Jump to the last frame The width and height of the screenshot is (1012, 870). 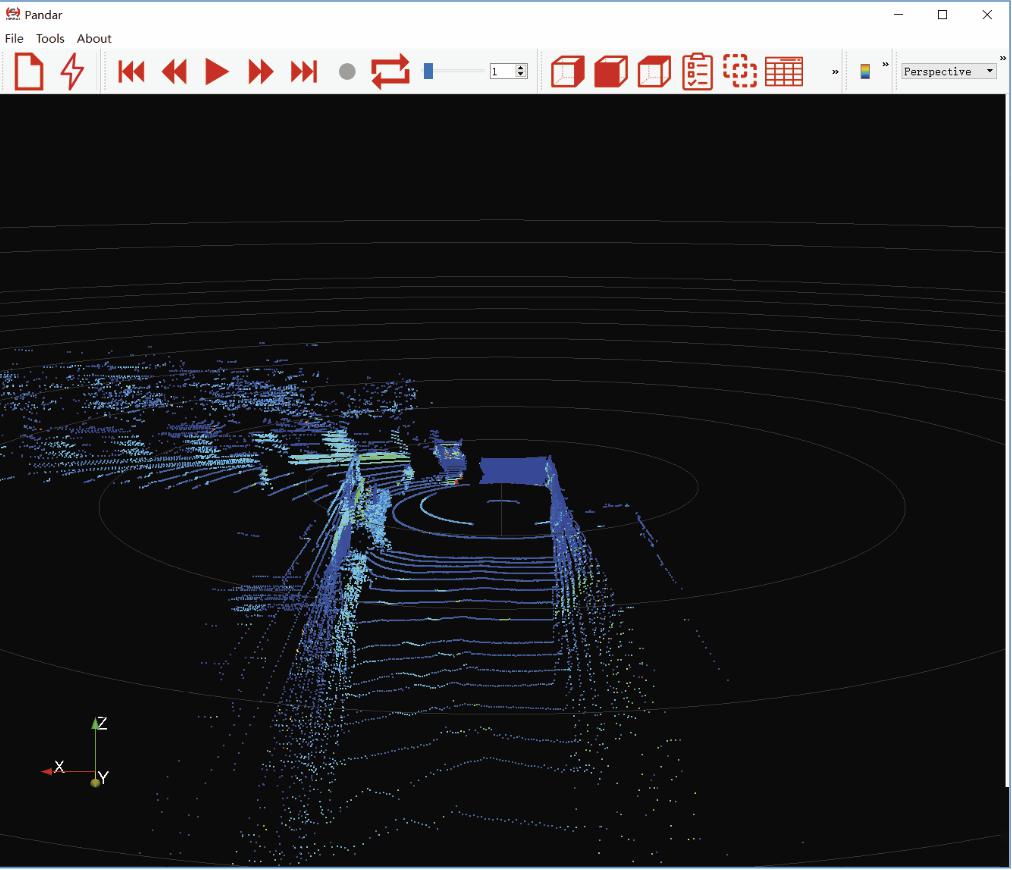click(x=304, y=71)
